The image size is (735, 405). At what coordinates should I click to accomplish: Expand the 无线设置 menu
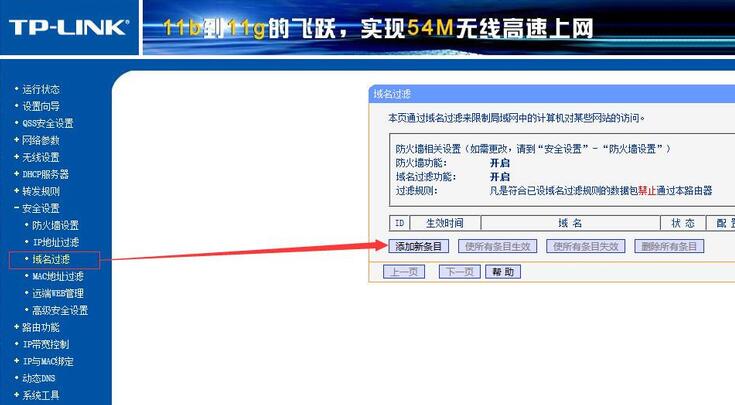pos(41,157)
